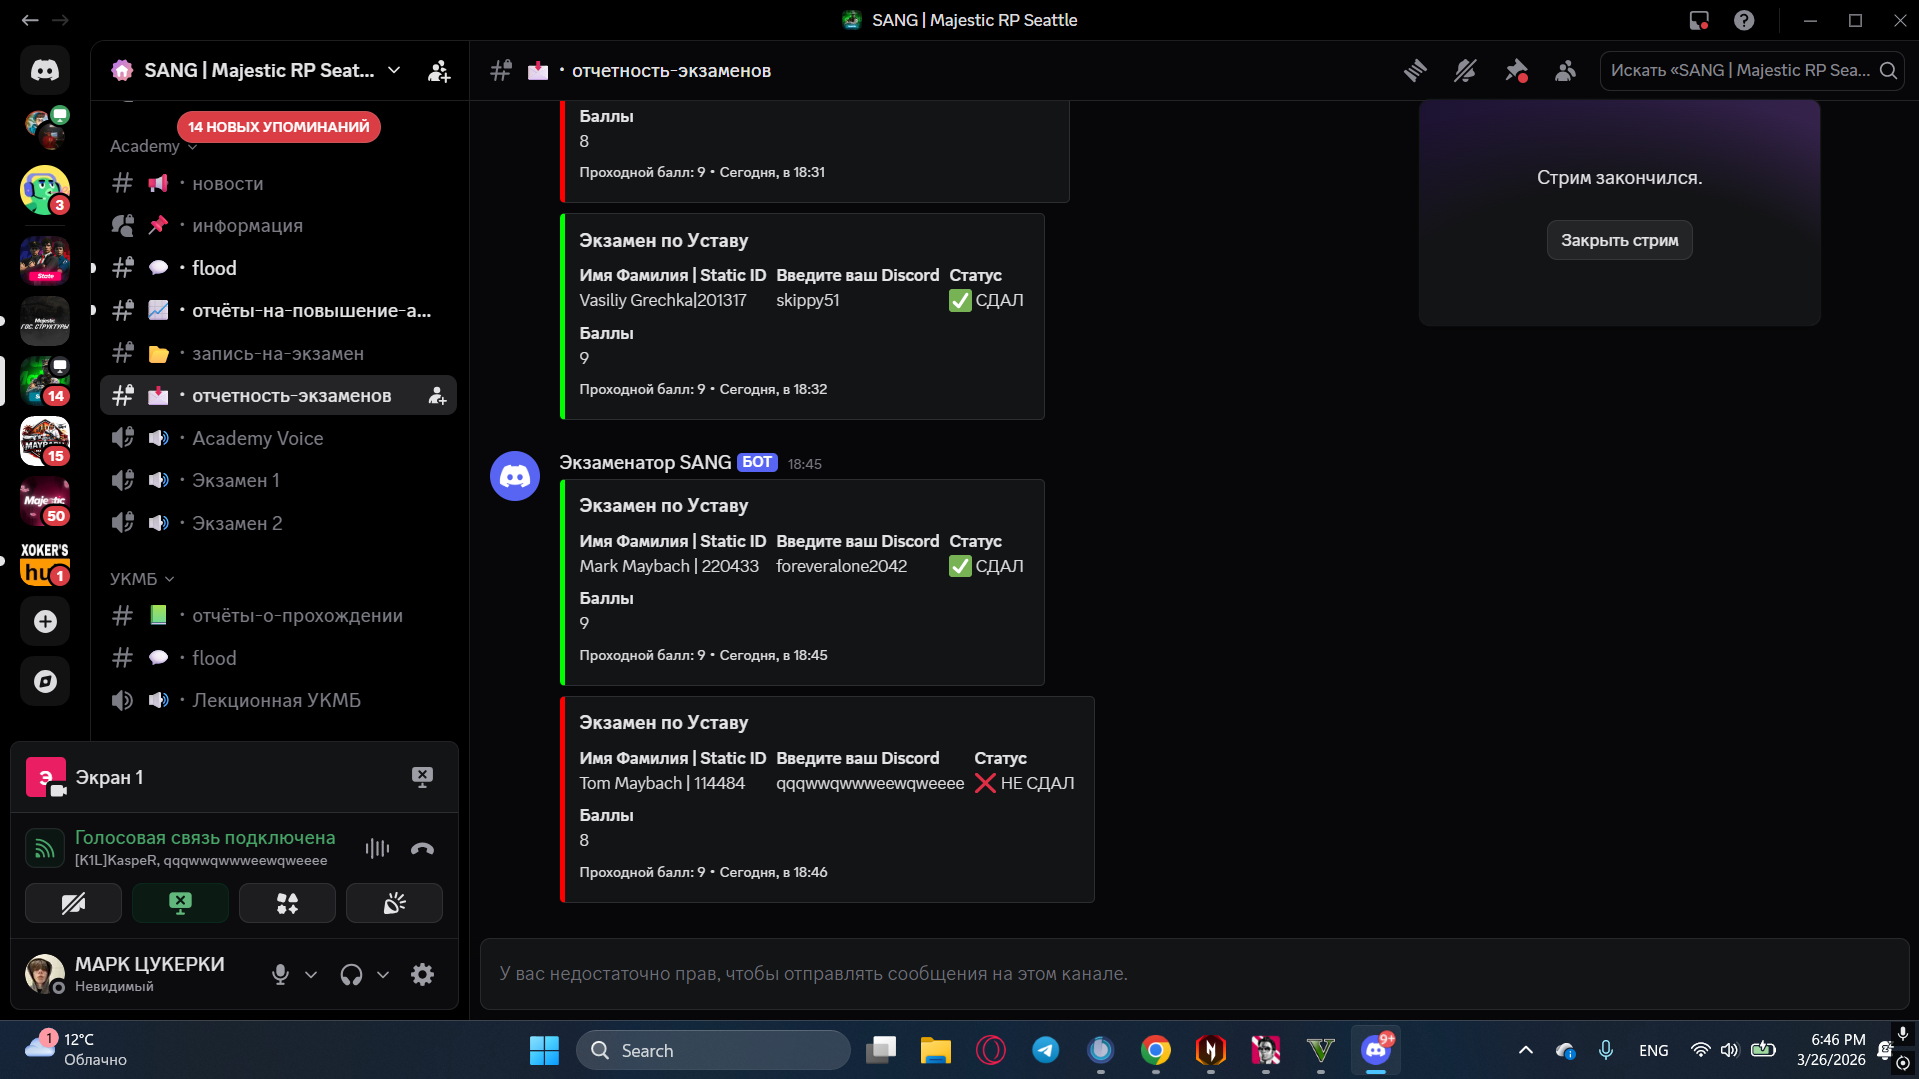Open the taskbar clock showing 6:46 PM
This screenshot has width=1919, height=1079.
(1830, 1050)
